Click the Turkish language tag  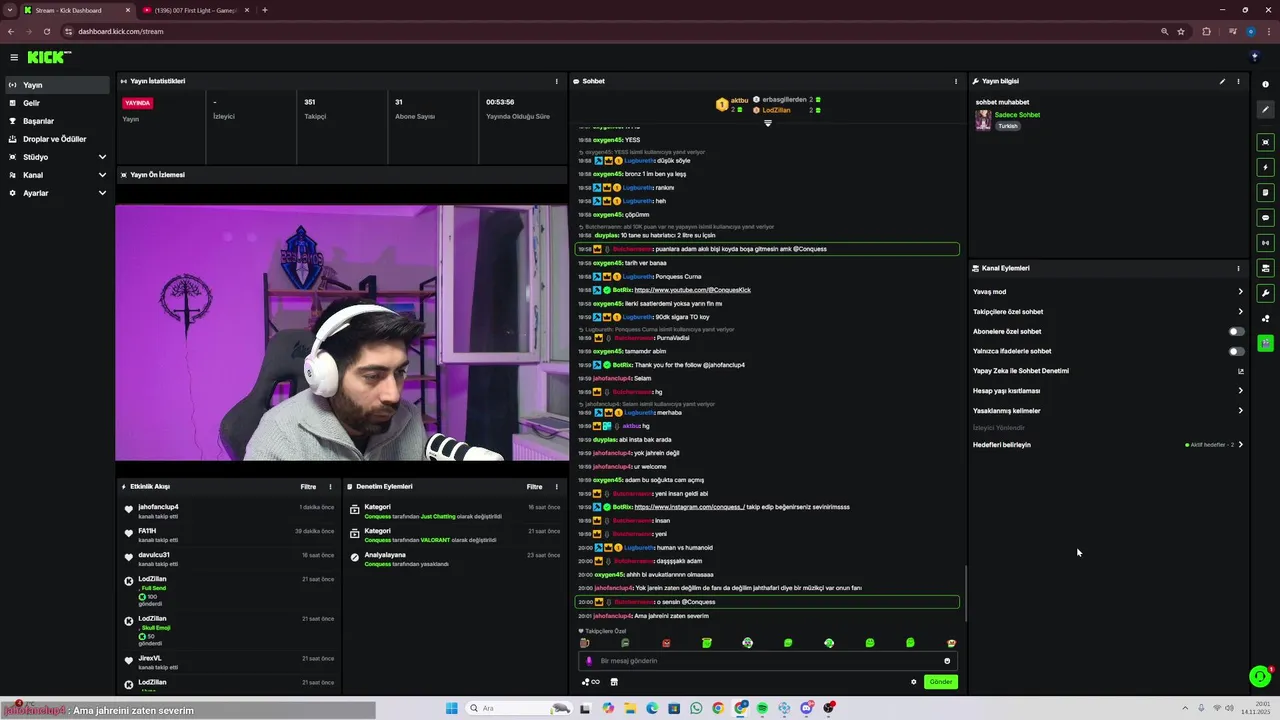(1007, 126)
